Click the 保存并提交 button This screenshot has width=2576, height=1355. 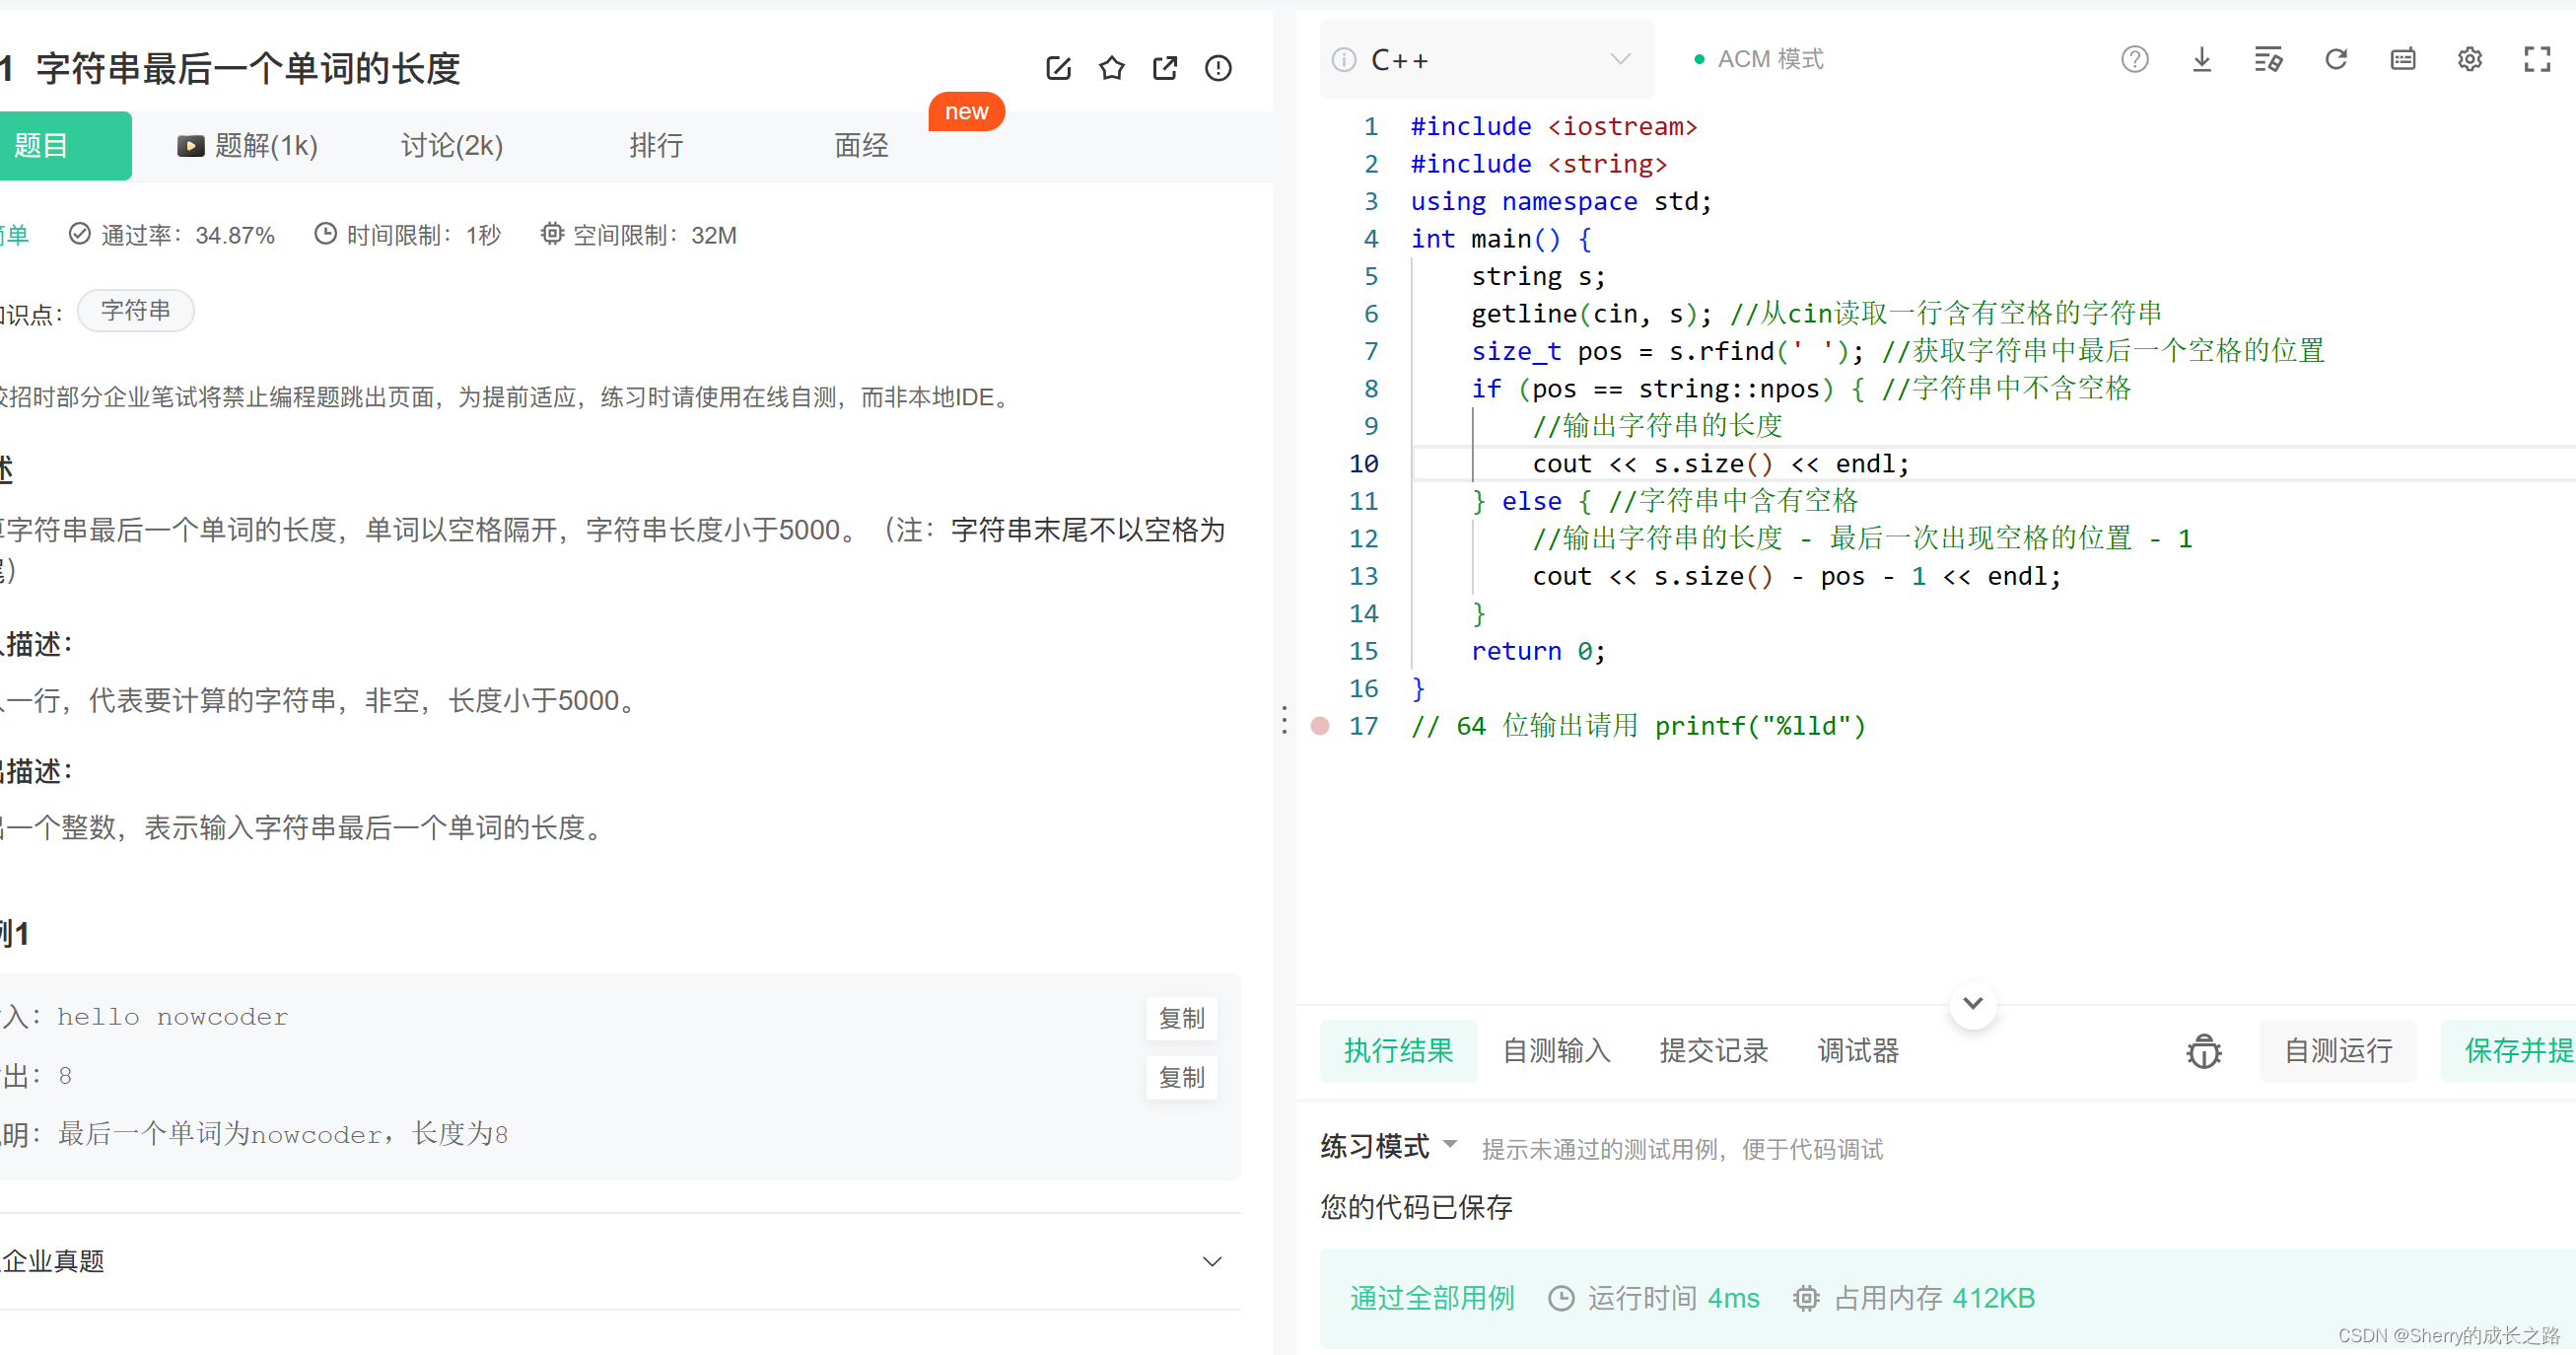pos(2508,1051)
